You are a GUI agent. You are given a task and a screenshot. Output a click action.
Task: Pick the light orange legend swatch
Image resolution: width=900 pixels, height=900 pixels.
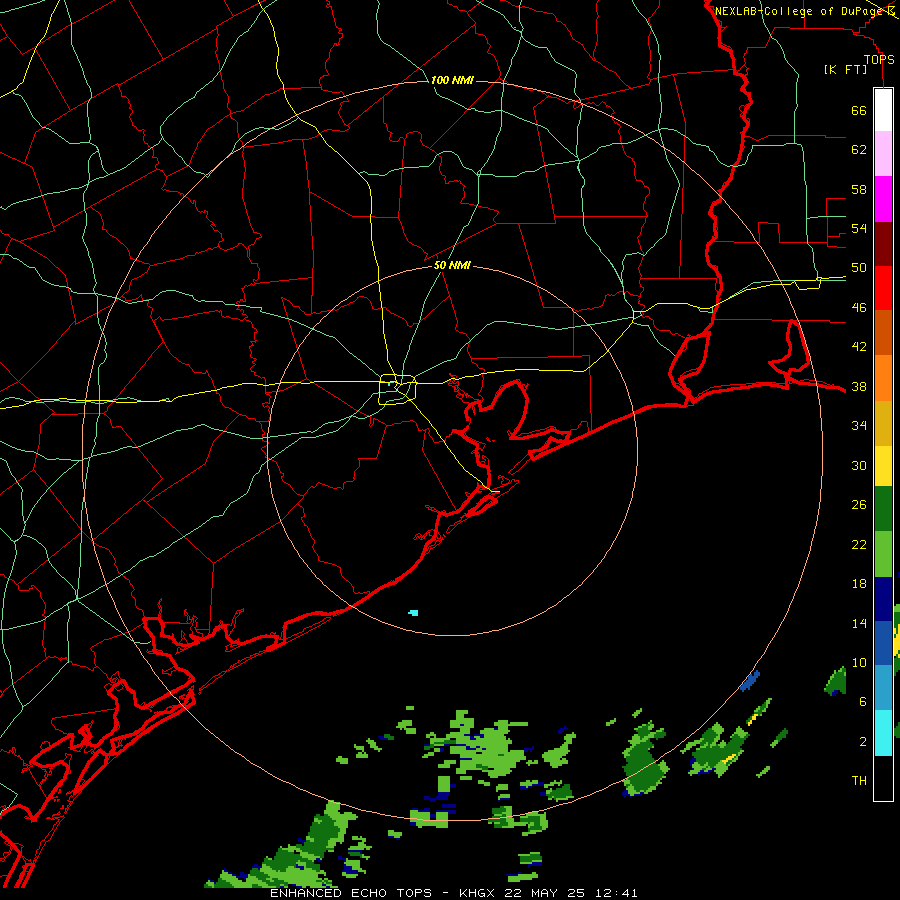point(883,378)
